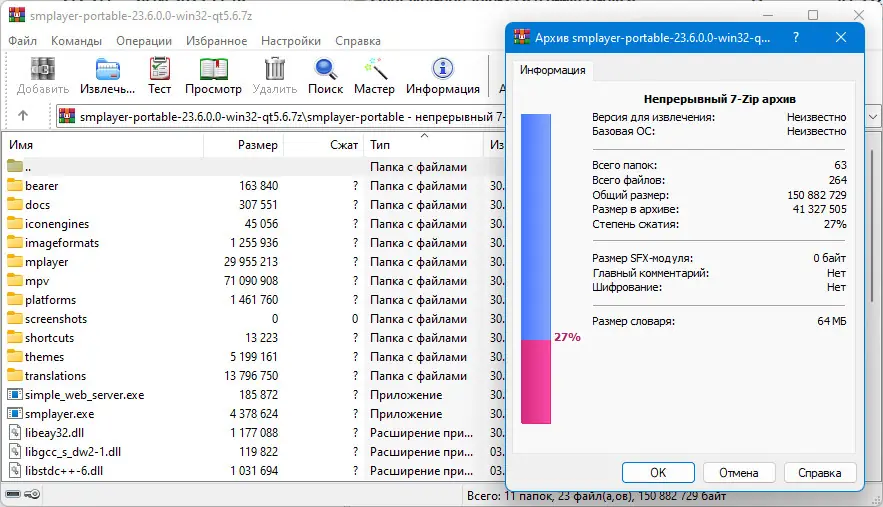Viewport: 883px width, 507px height.
Task: Click the translations folder icon
Action: pyautogui.click(x=15, y=375)
